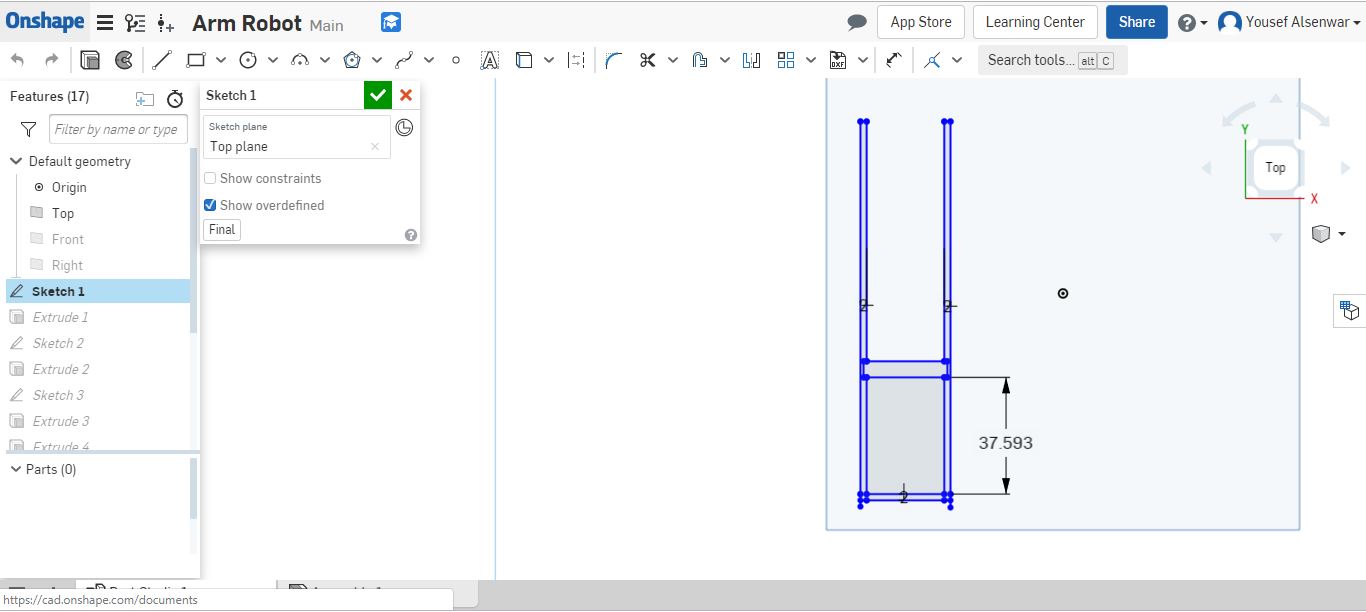
Task: Open Yousef Alsenwar account menu
Action: (1290, 22)
